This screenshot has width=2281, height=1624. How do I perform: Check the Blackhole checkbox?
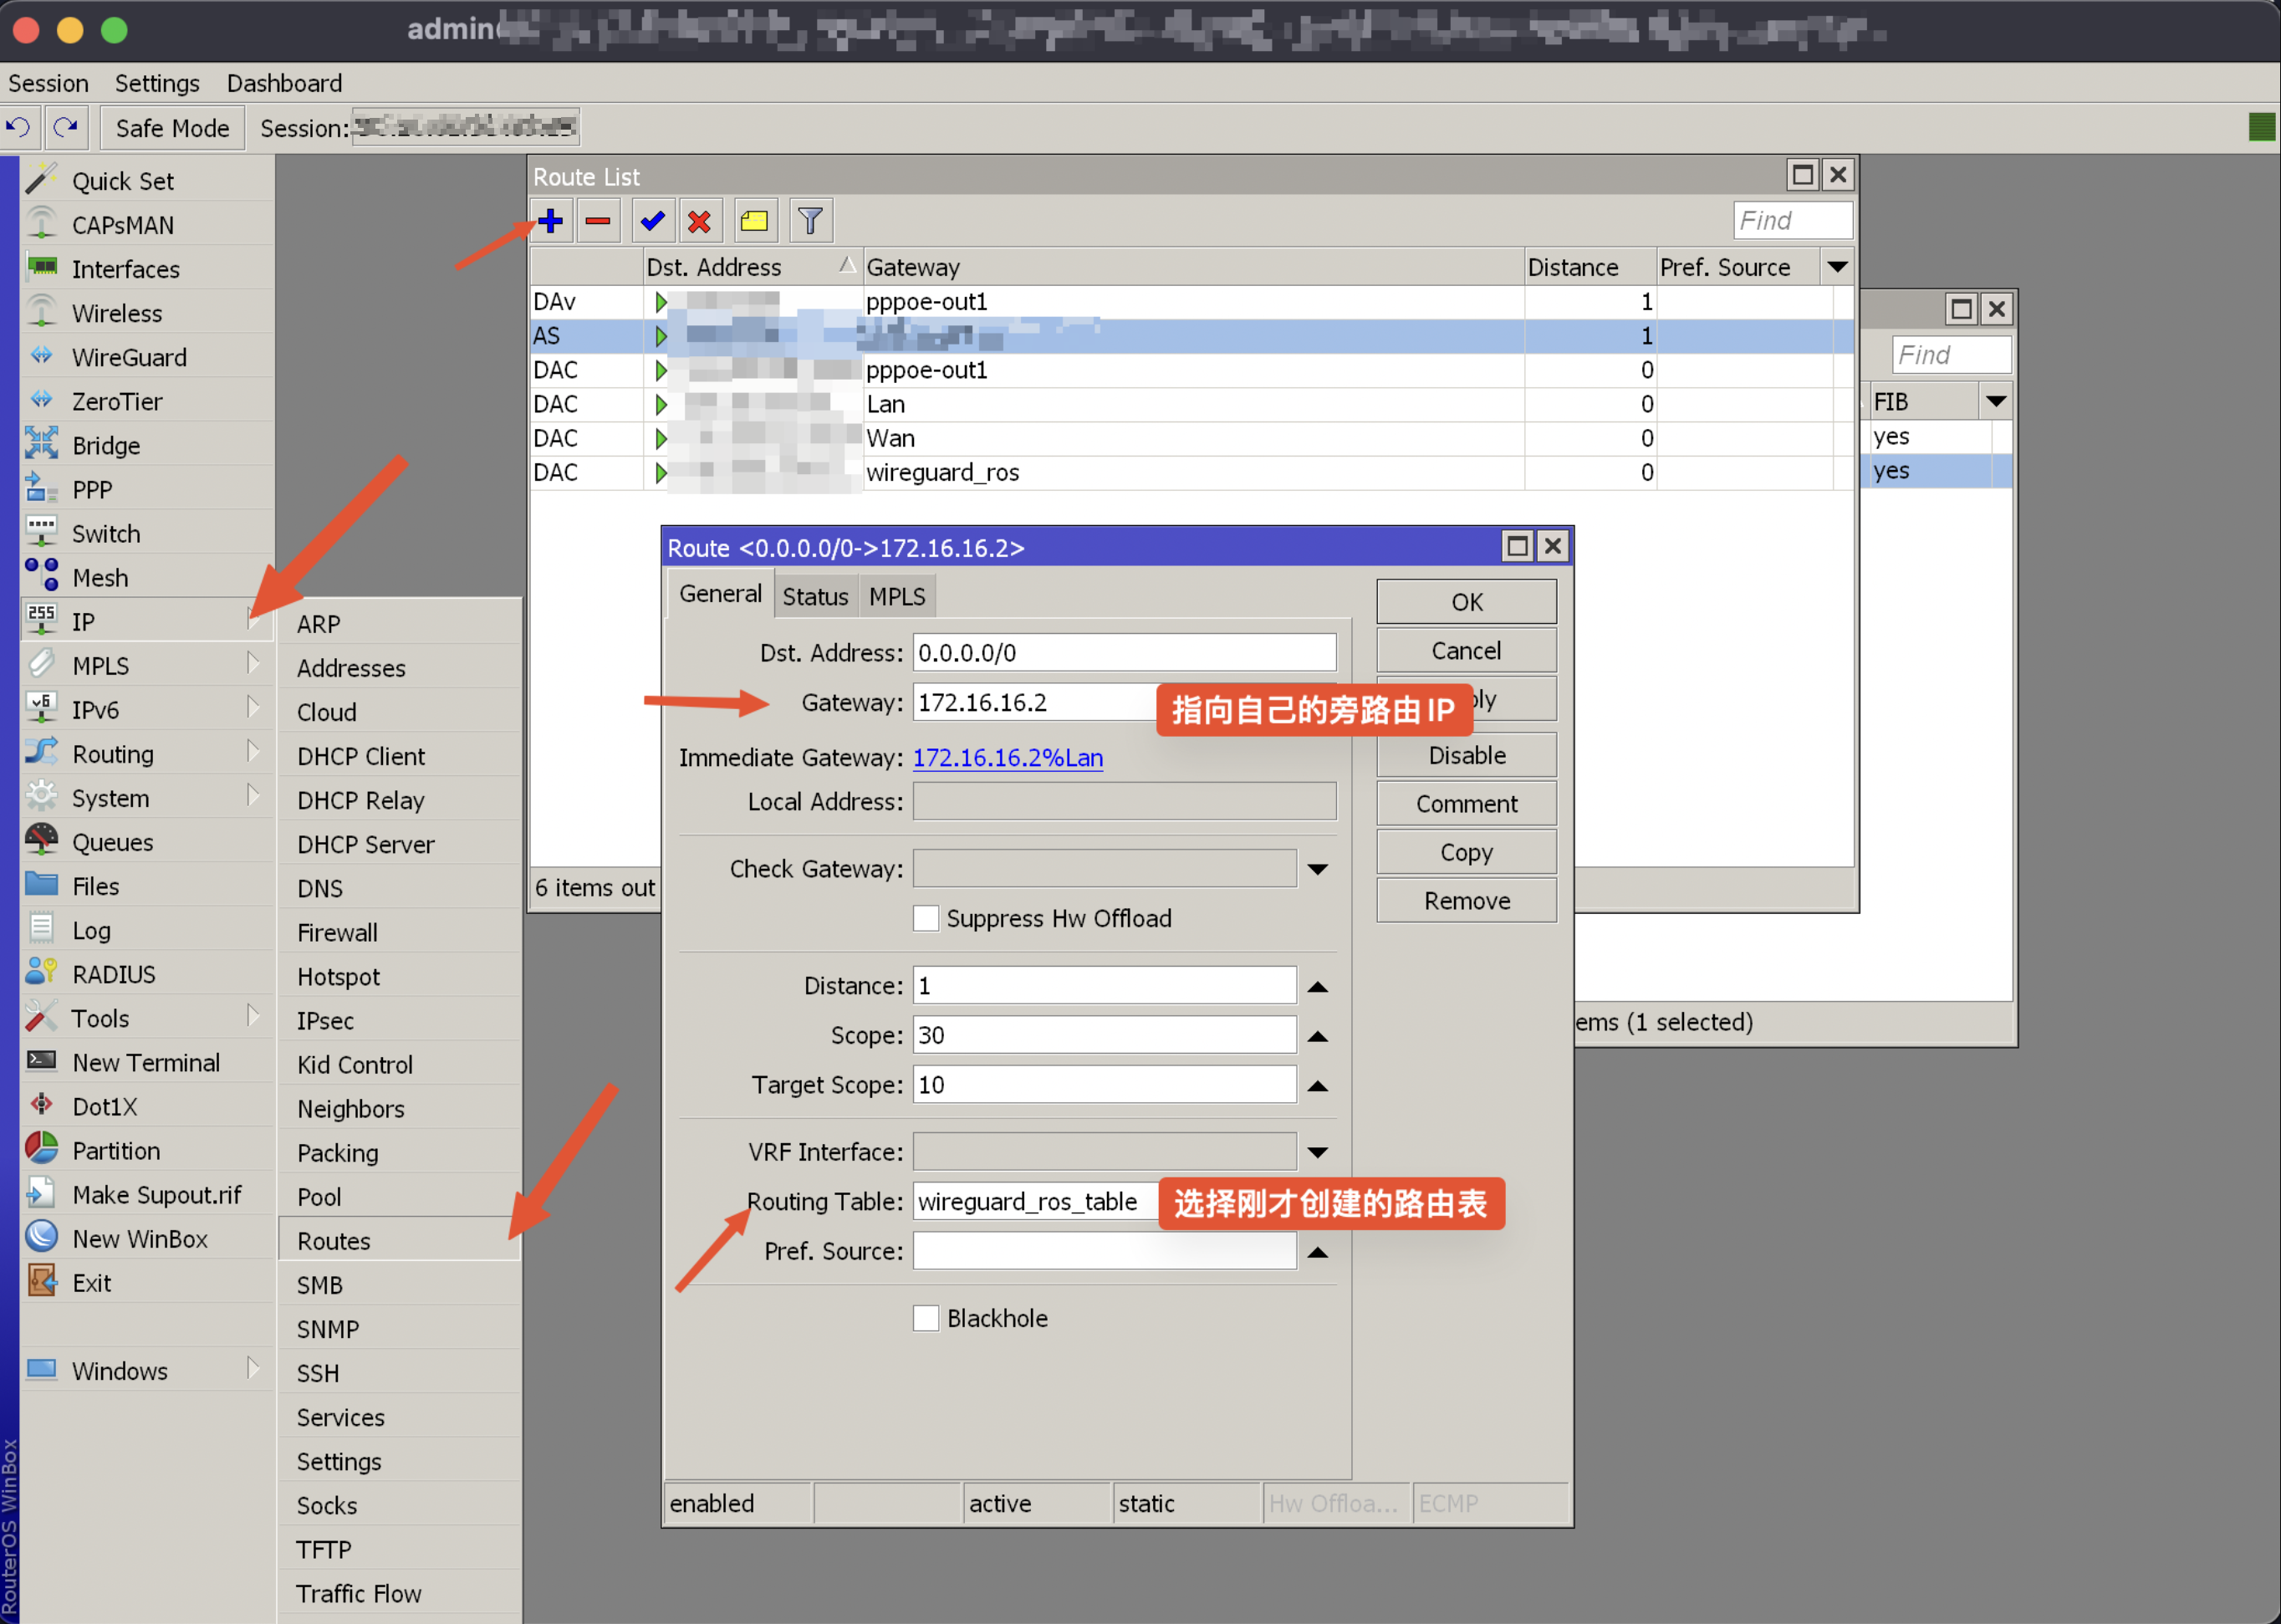click(x=926, y=1318)
